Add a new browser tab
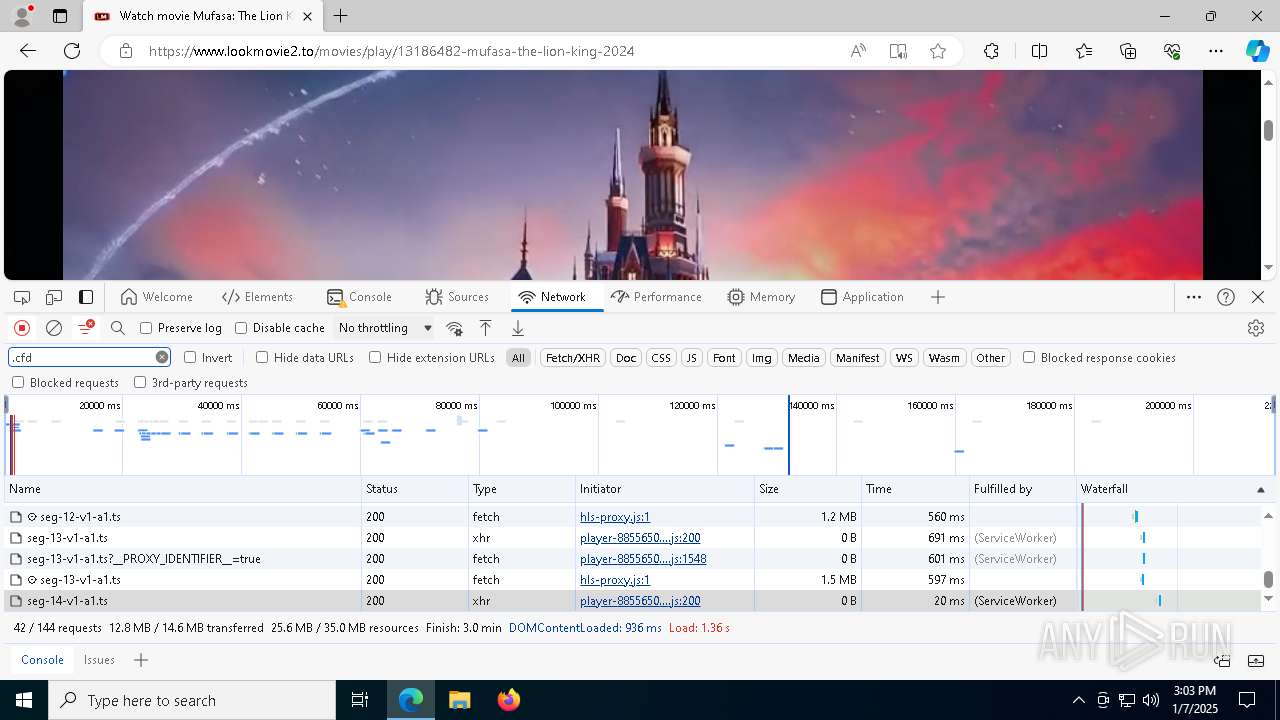The image size is (1280, 720). tap(341, 16)
